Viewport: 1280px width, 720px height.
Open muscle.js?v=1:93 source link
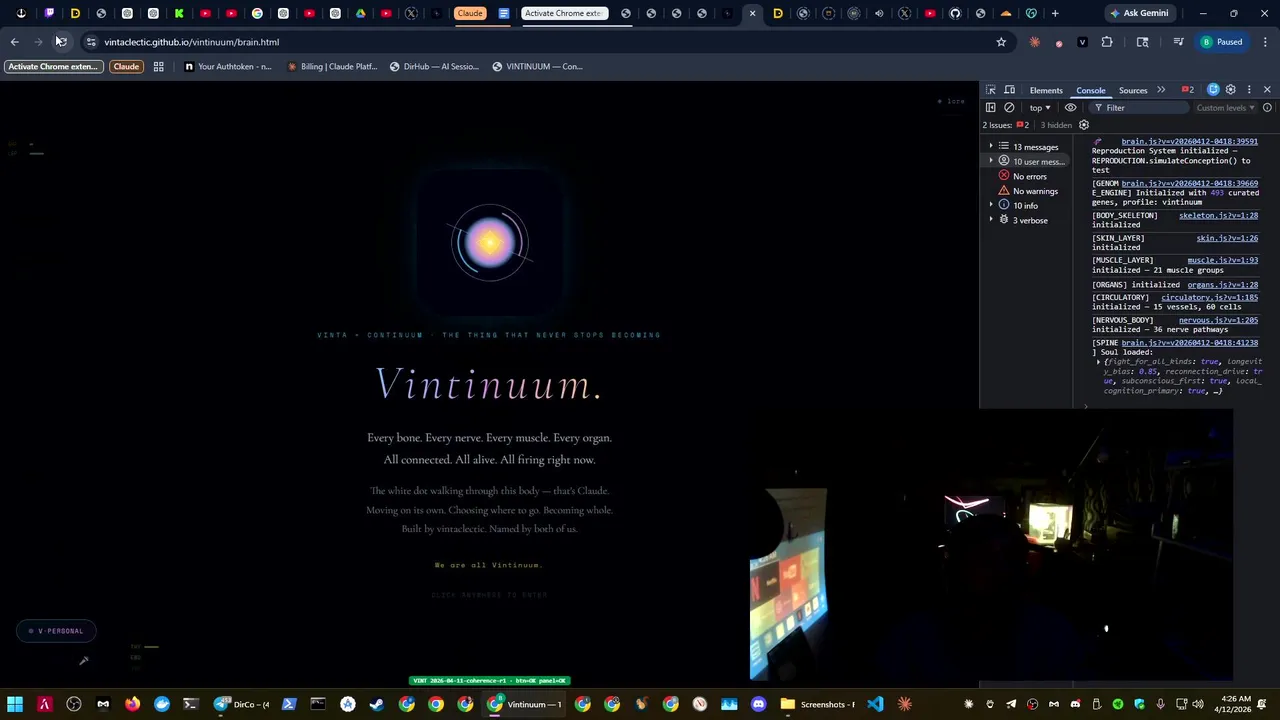(x=1222, y=261)
